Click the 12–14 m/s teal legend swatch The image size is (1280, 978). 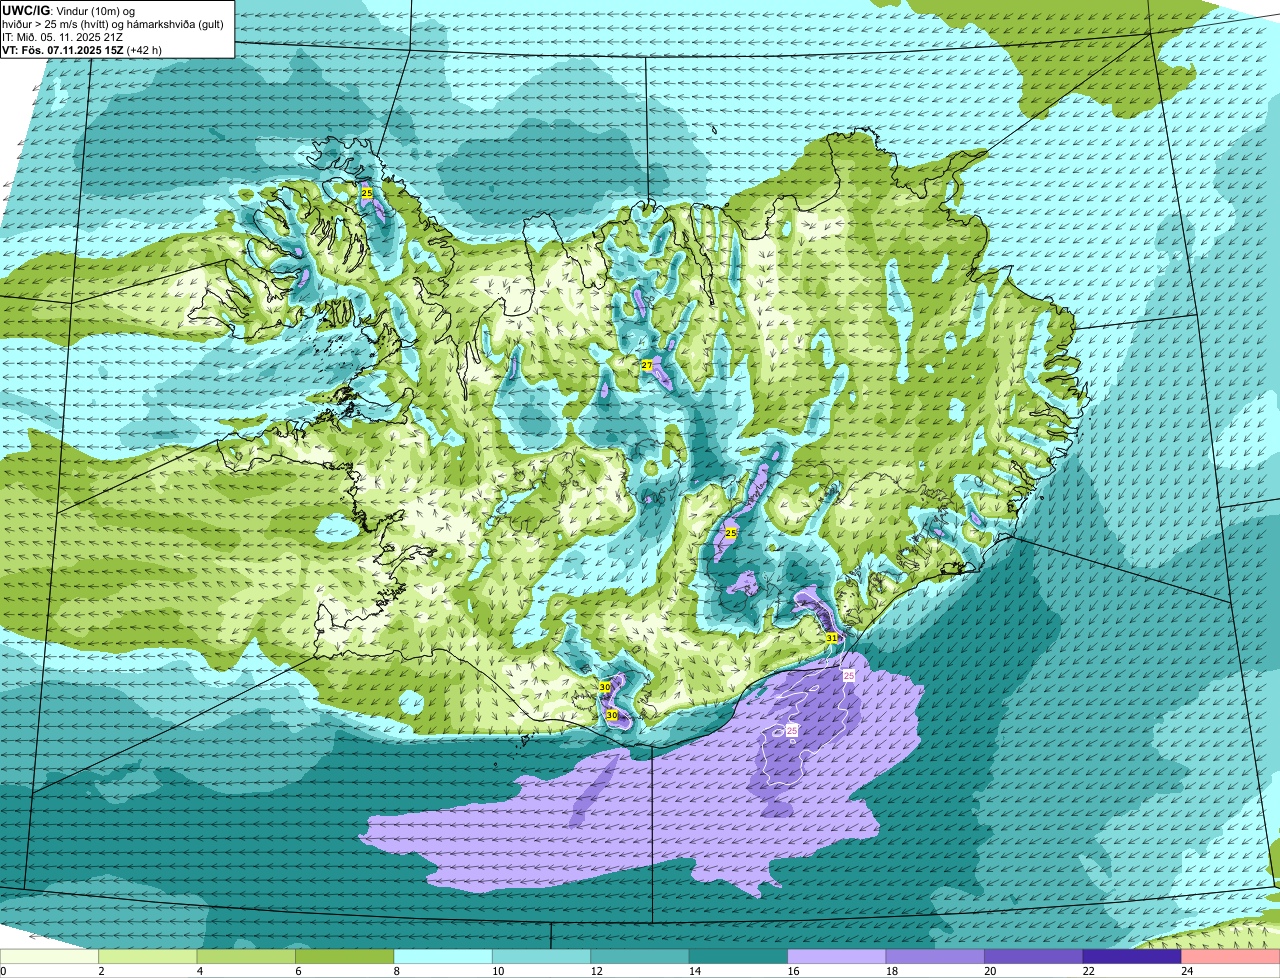(x=640, y=956)
